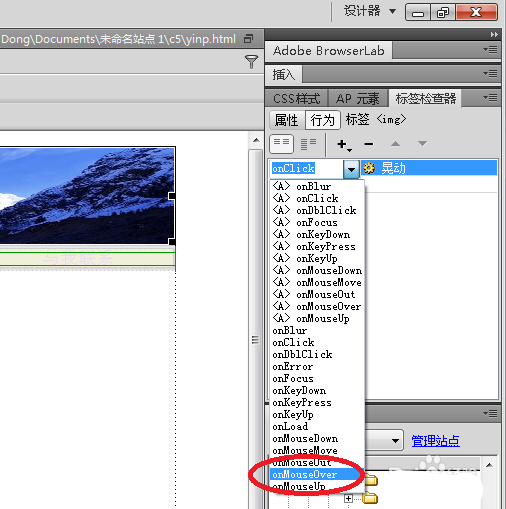Image resolution: width=506 pixels, height=509 pixels.
Task: Click the onClick event input field
Action: pyautogui.click(x=307, y=169)
